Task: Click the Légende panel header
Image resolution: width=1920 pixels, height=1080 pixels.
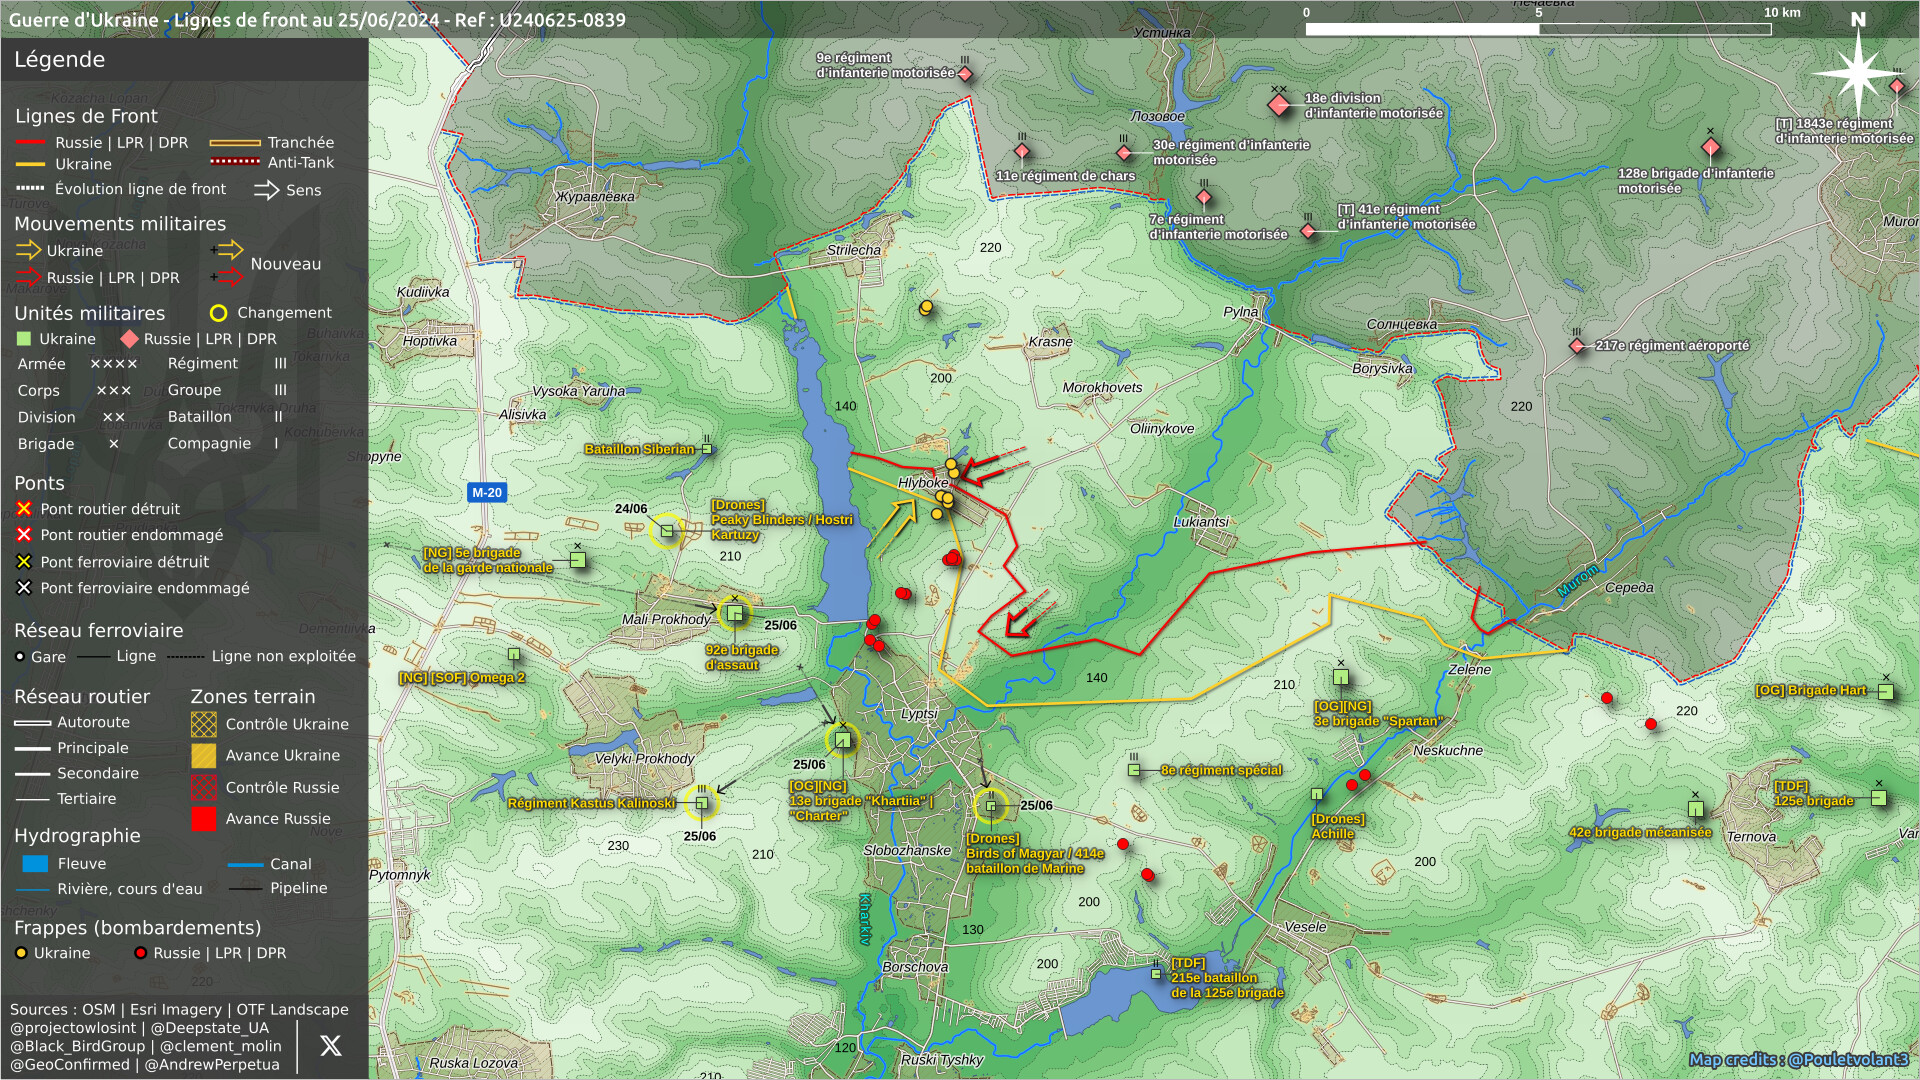Action: (60, 60)
